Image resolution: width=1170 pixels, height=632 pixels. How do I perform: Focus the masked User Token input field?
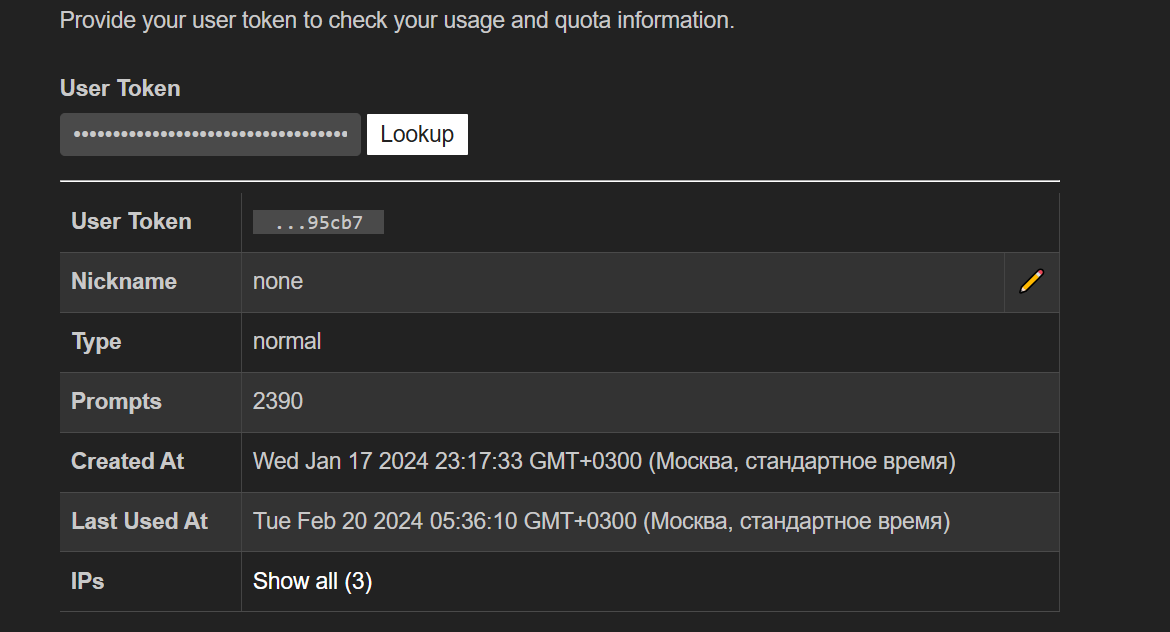[210, 135]
